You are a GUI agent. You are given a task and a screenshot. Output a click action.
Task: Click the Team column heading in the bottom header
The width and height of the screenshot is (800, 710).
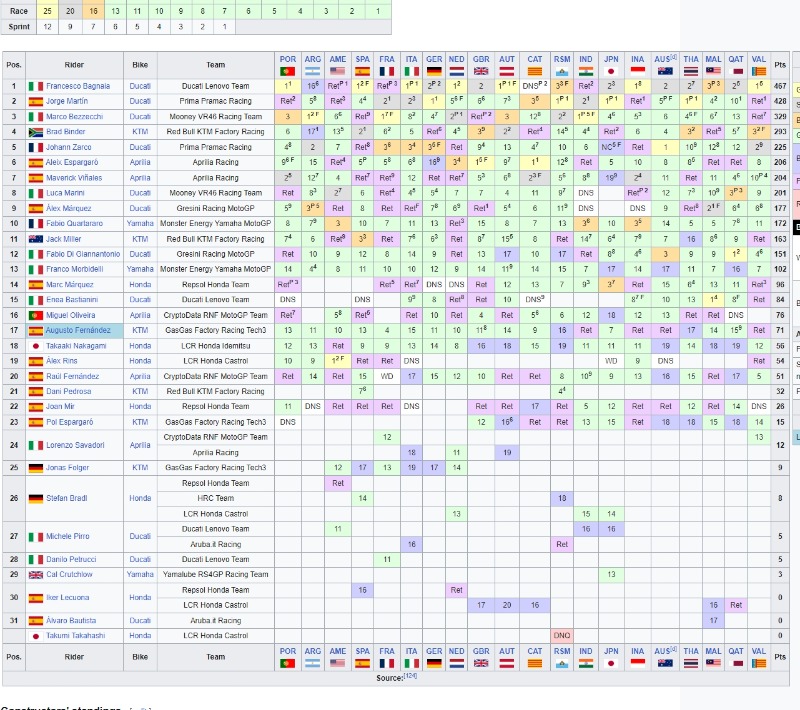pyautogui.click(x=215, y=657)
